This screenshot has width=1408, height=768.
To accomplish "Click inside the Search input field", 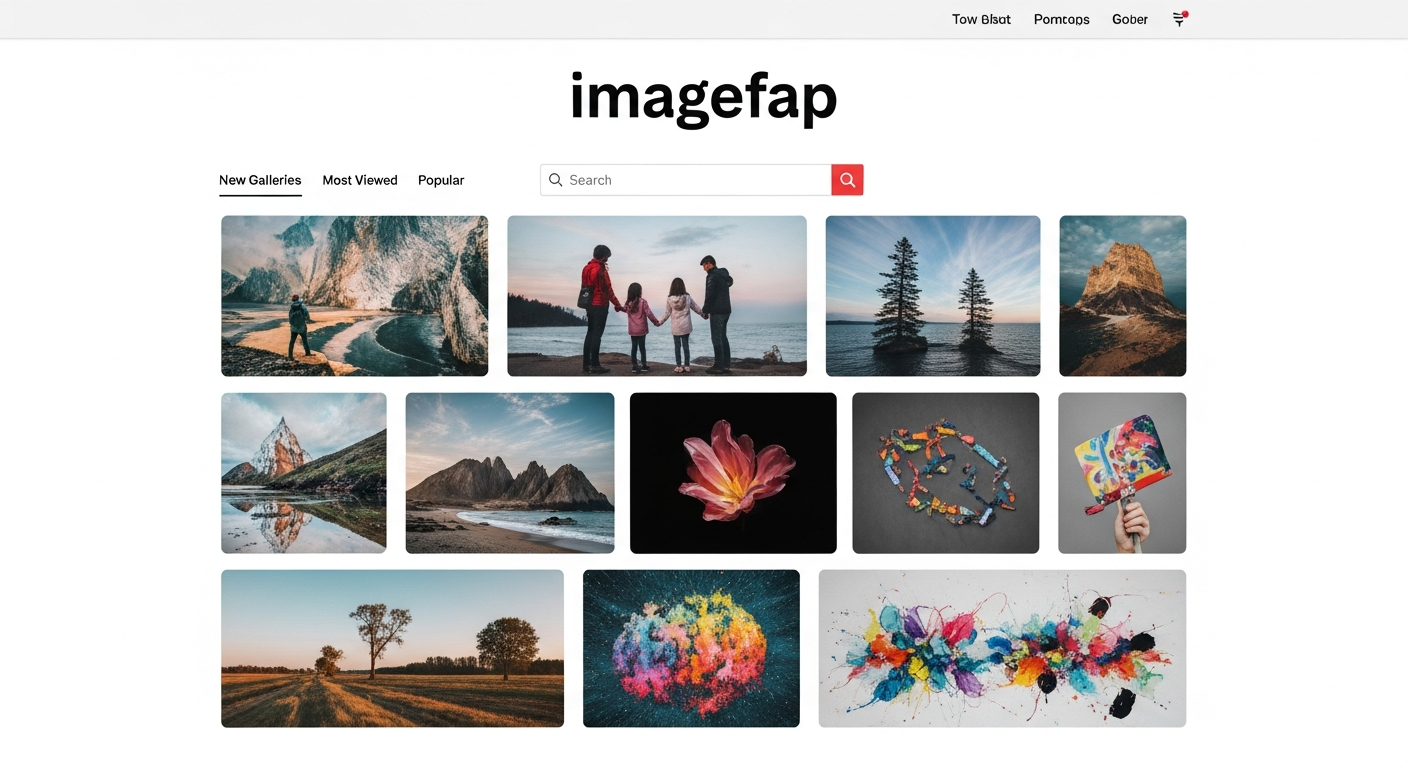I will click(x=690, y=180).
